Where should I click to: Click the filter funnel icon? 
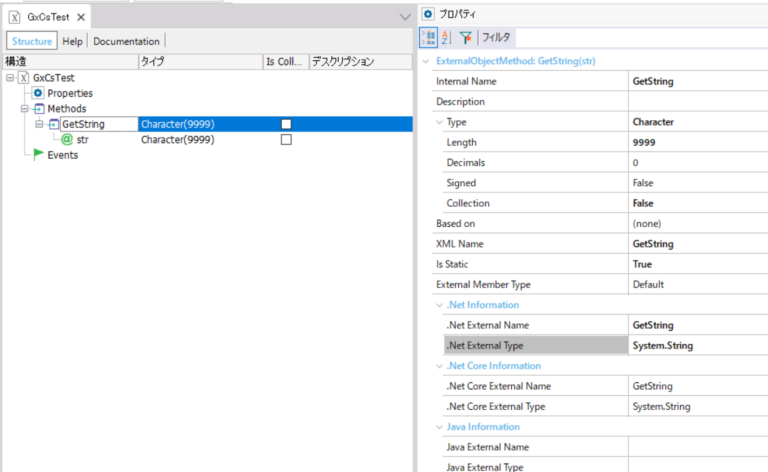(466, 38)
